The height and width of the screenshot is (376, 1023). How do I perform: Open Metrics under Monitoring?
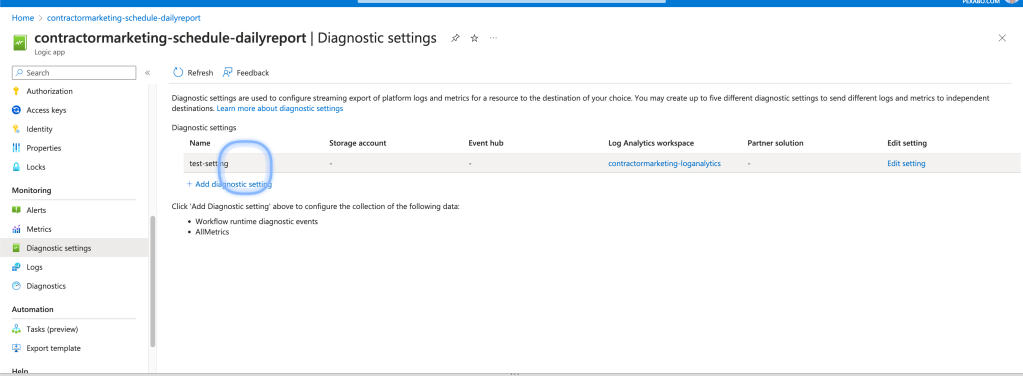pyautogui.click(x=39, y=229)
